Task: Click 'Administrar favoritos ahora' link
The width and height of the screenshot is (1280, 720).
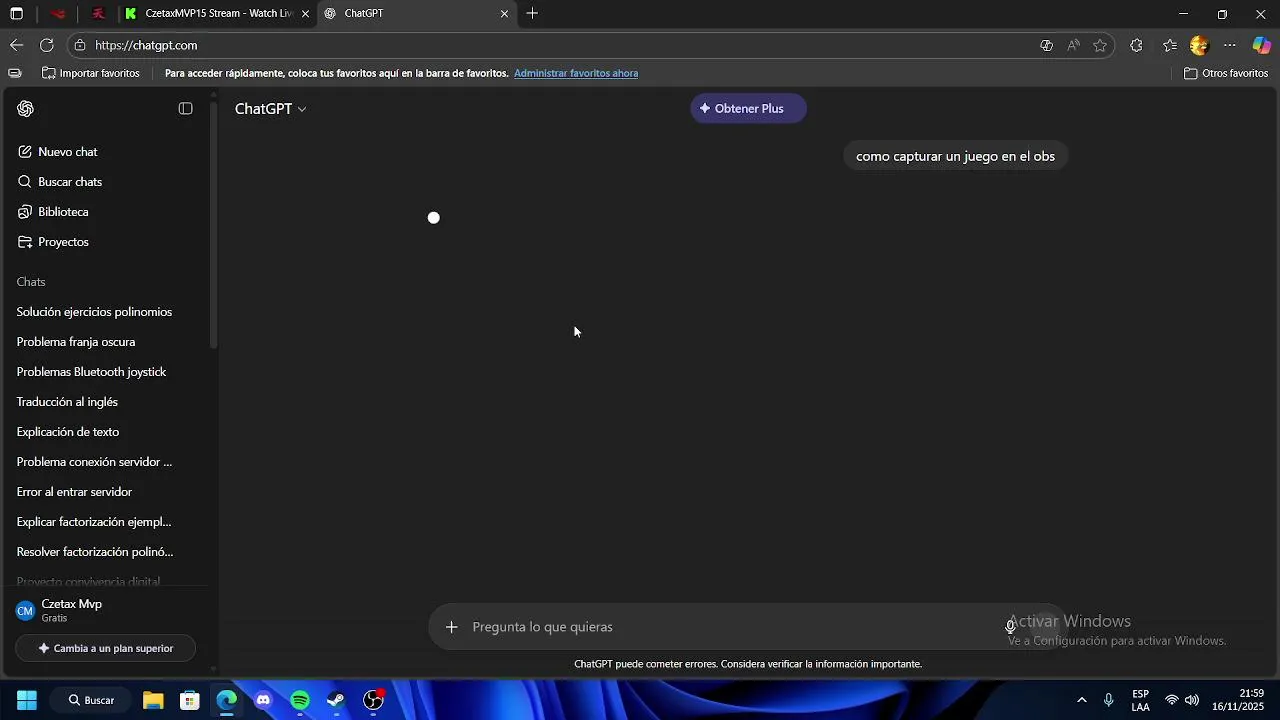Action: point(576,73)
